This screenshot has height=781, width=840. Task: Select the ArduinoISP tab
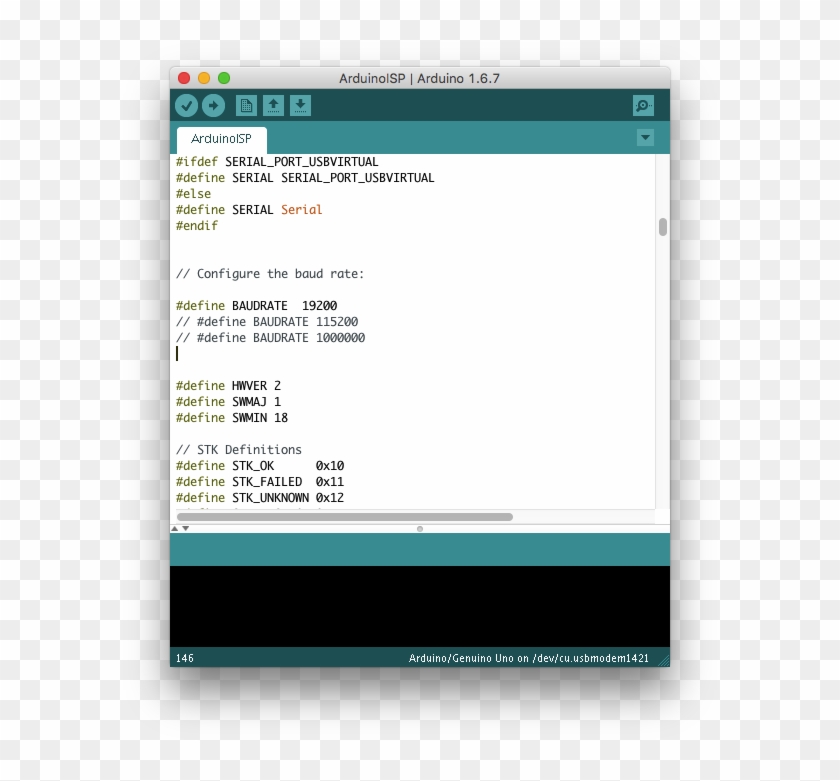coord(221,140)
